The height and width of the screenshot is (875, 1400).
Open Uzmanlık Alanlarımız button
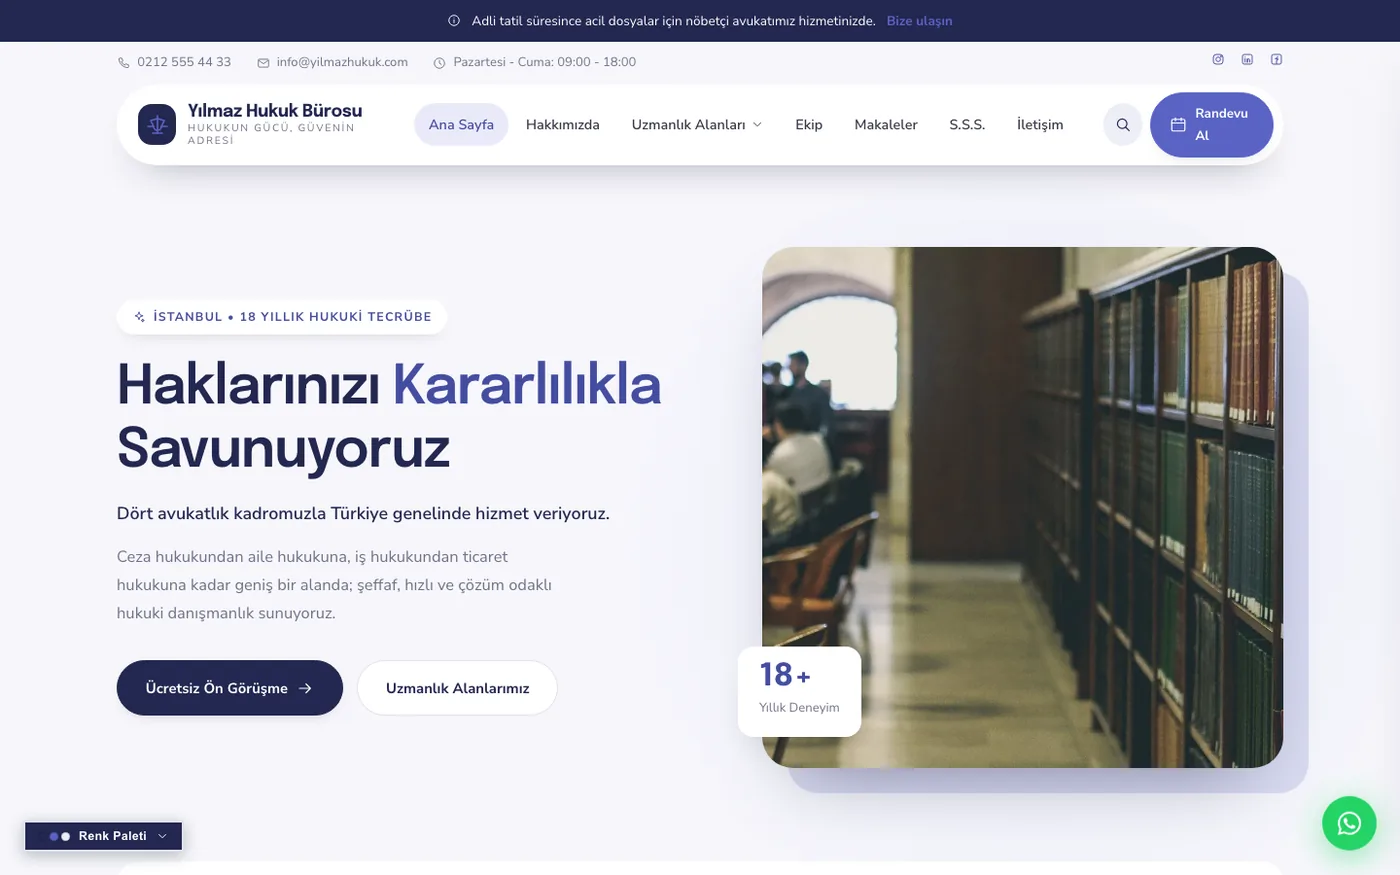click(x=457, y=688)
